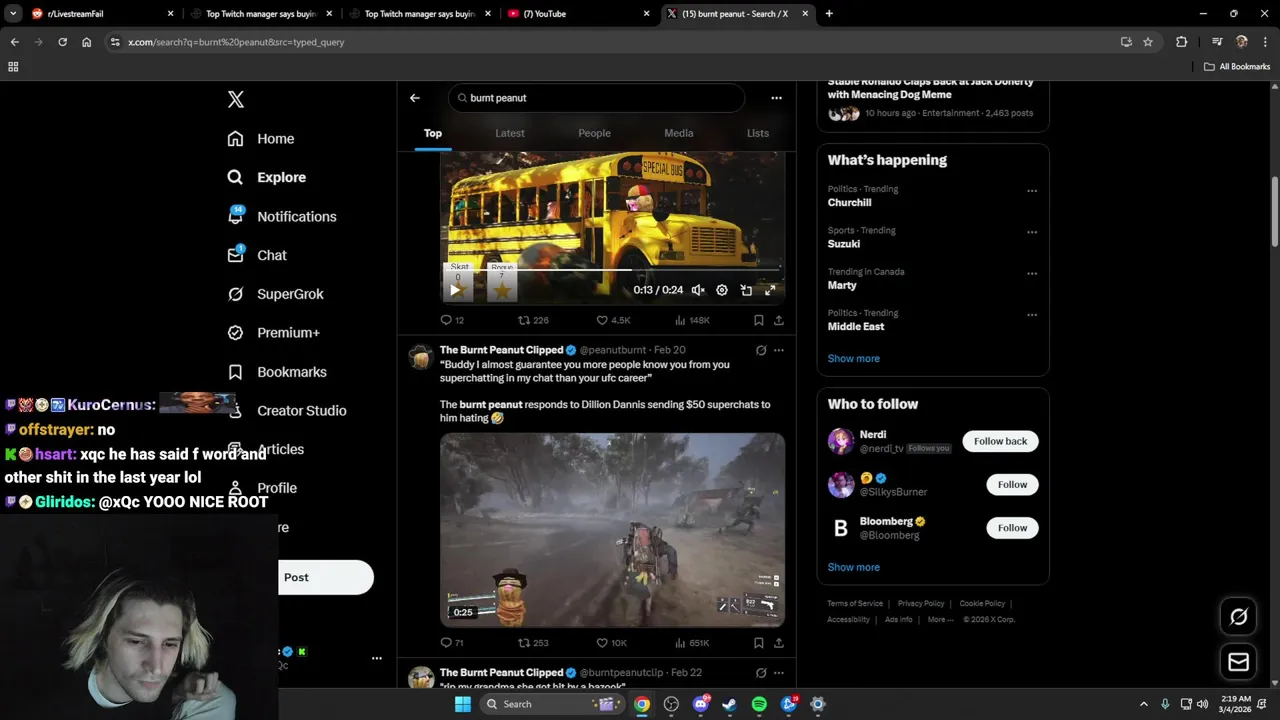This screenshot has height=720, width=1280.
Task: Switch to the Media tab
Action: pyautogui.click(x=679, y=133)
